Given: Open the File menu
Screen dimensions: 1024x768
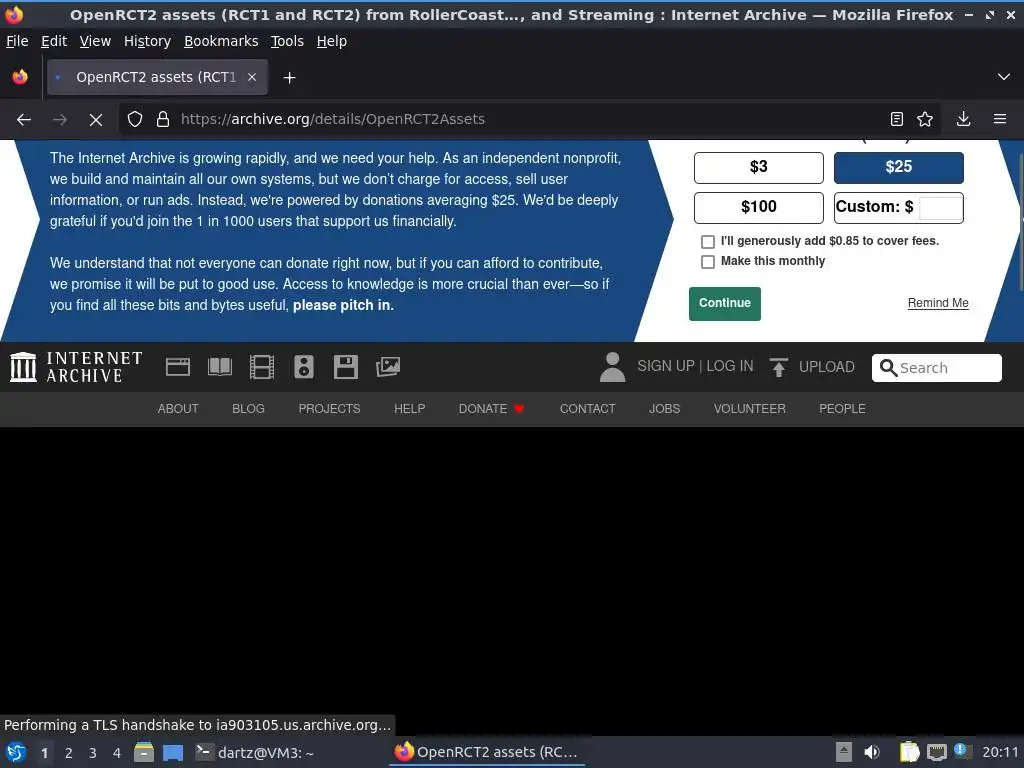Looking at the screenshot, I should [x=17, y=41].
